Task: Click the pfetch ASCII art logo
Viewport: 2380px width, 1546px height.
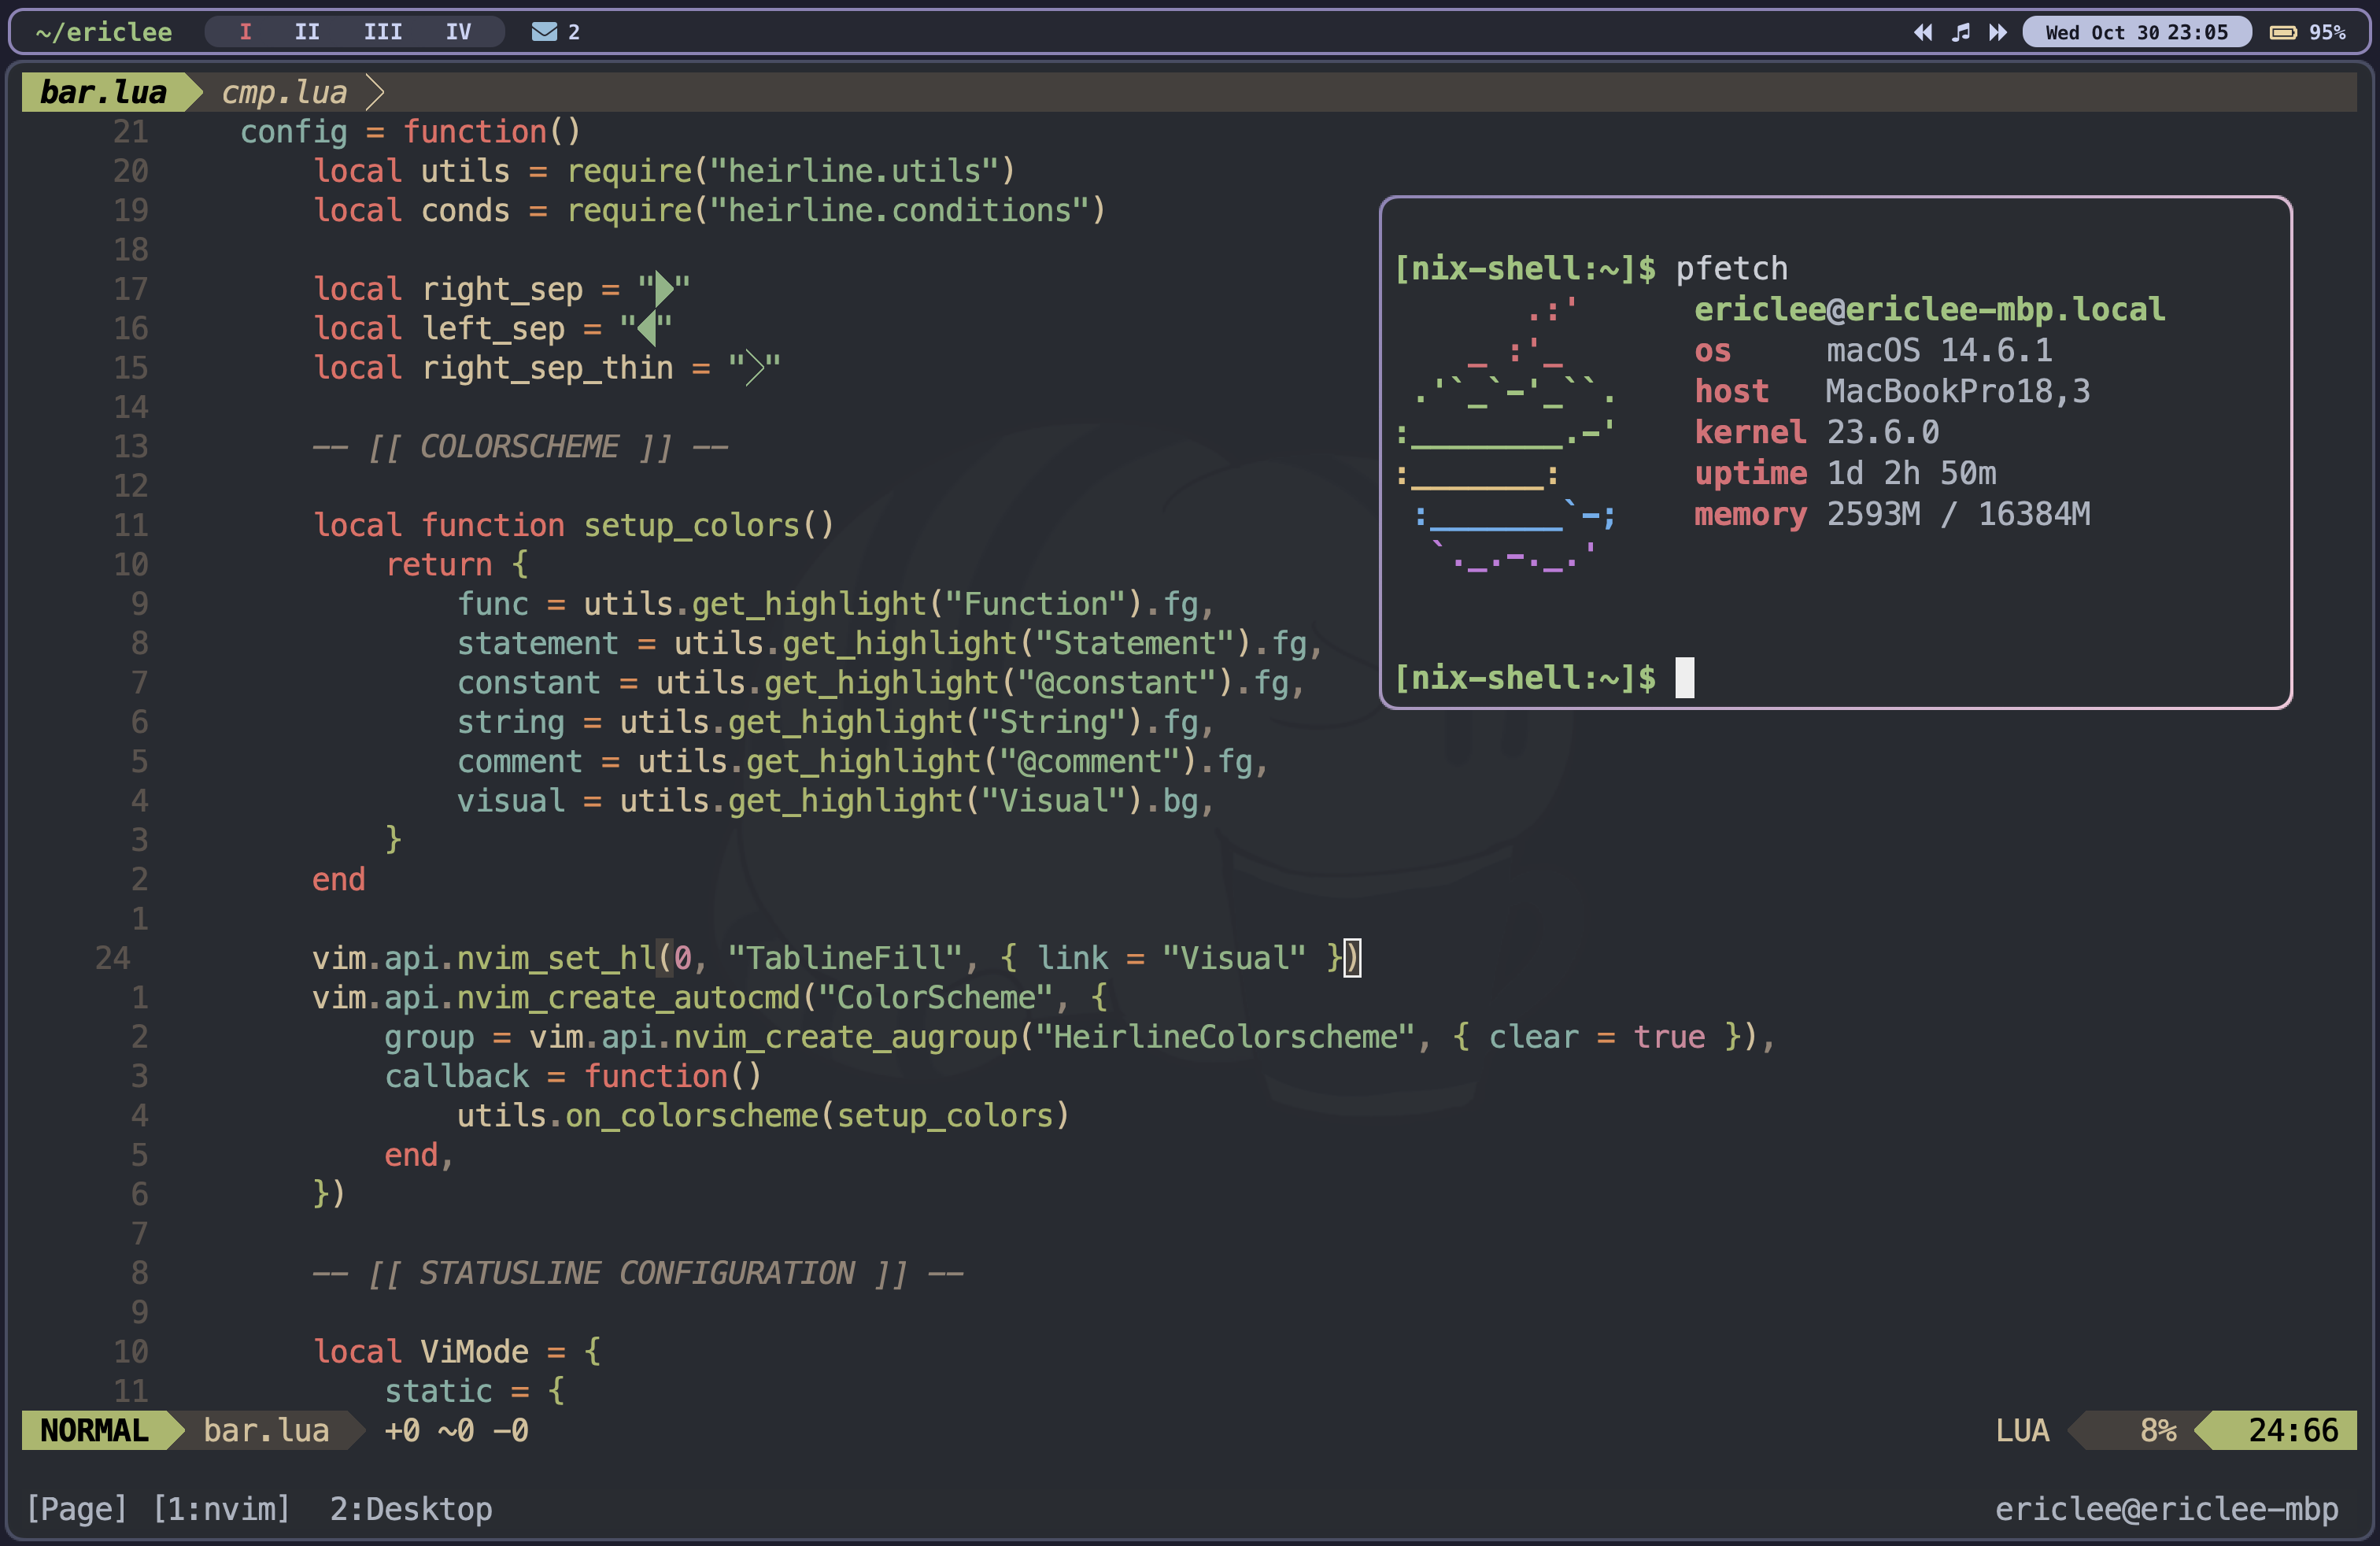Action: click(x=1507, y=434)
